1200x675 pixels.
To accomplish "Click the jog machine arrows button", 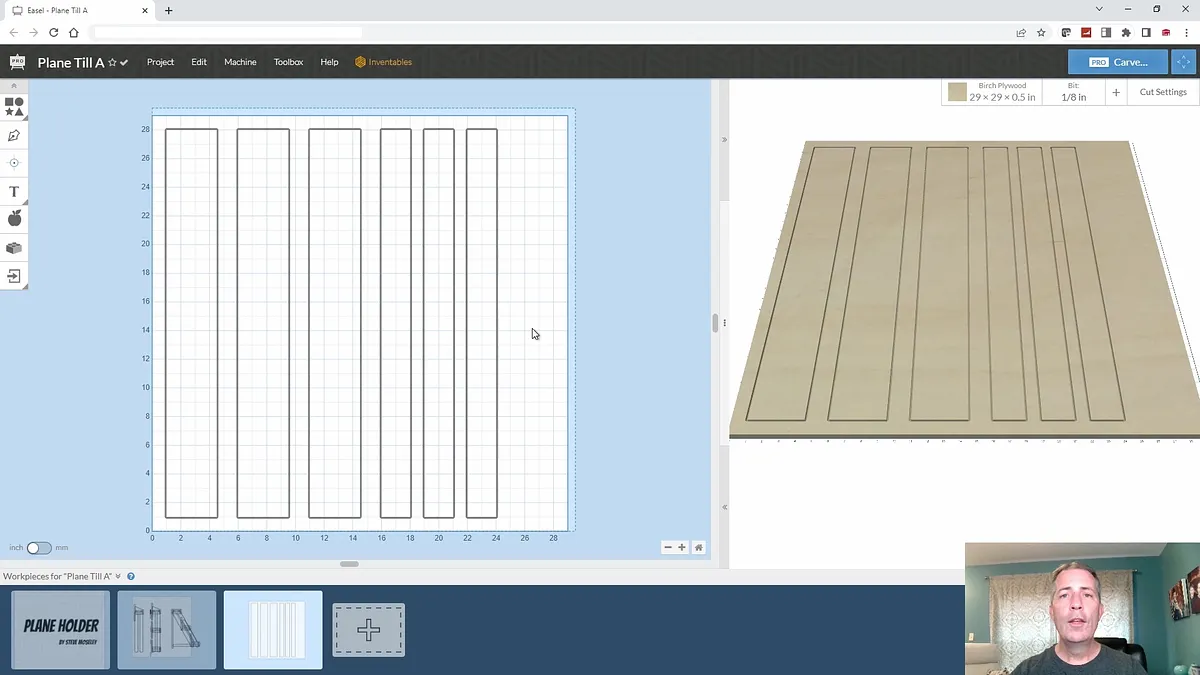I will 1184,62.
